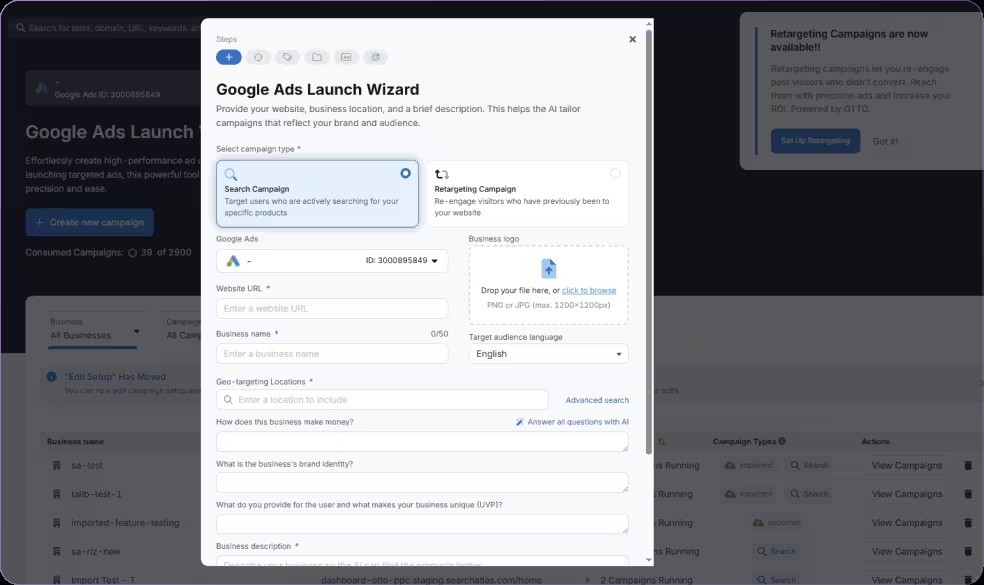Click the Consumed Campaigns progress circle
Screen dimensions: 984x585
132,253
